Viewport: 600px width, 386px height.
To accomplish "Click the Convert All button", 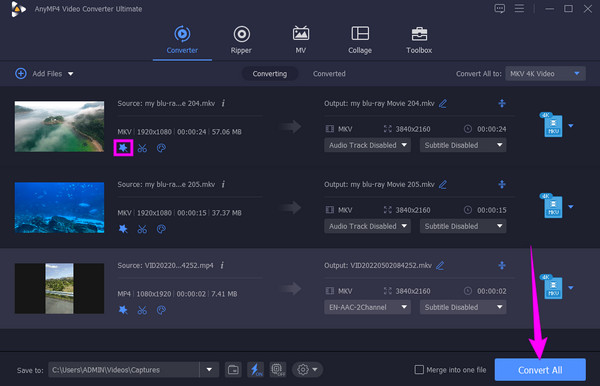I will tap(540, 370).
